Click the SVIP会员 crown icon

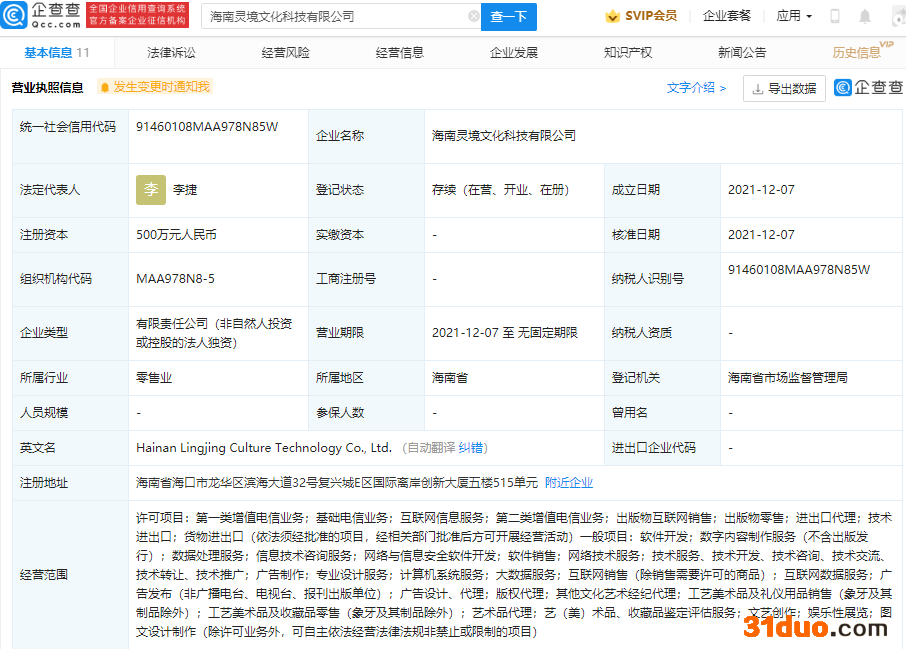tap(612, 17)
